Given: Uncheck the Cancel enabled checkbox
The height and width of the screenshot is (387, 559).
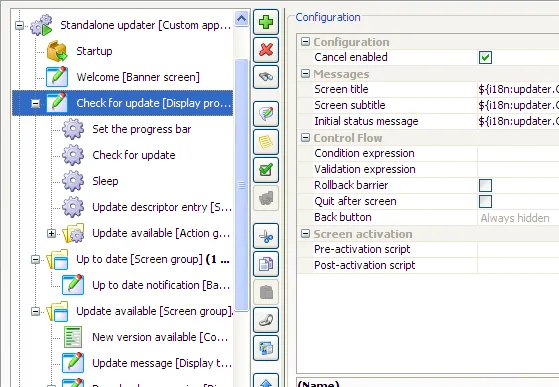Looking at the screenshot, I should tap(485, 57).
